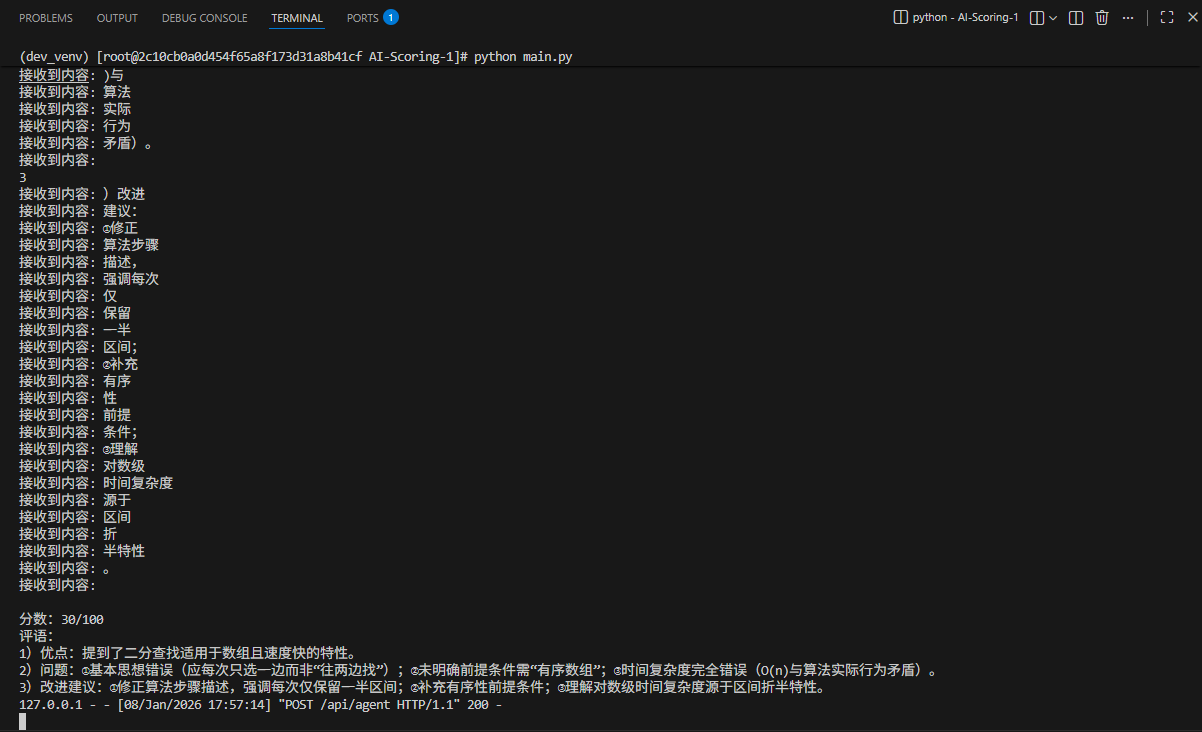Image resolution: width=1202 pixels, height=732 pixels.
Task: Click the 'python main.py' command text
Action: pos(522,58)
